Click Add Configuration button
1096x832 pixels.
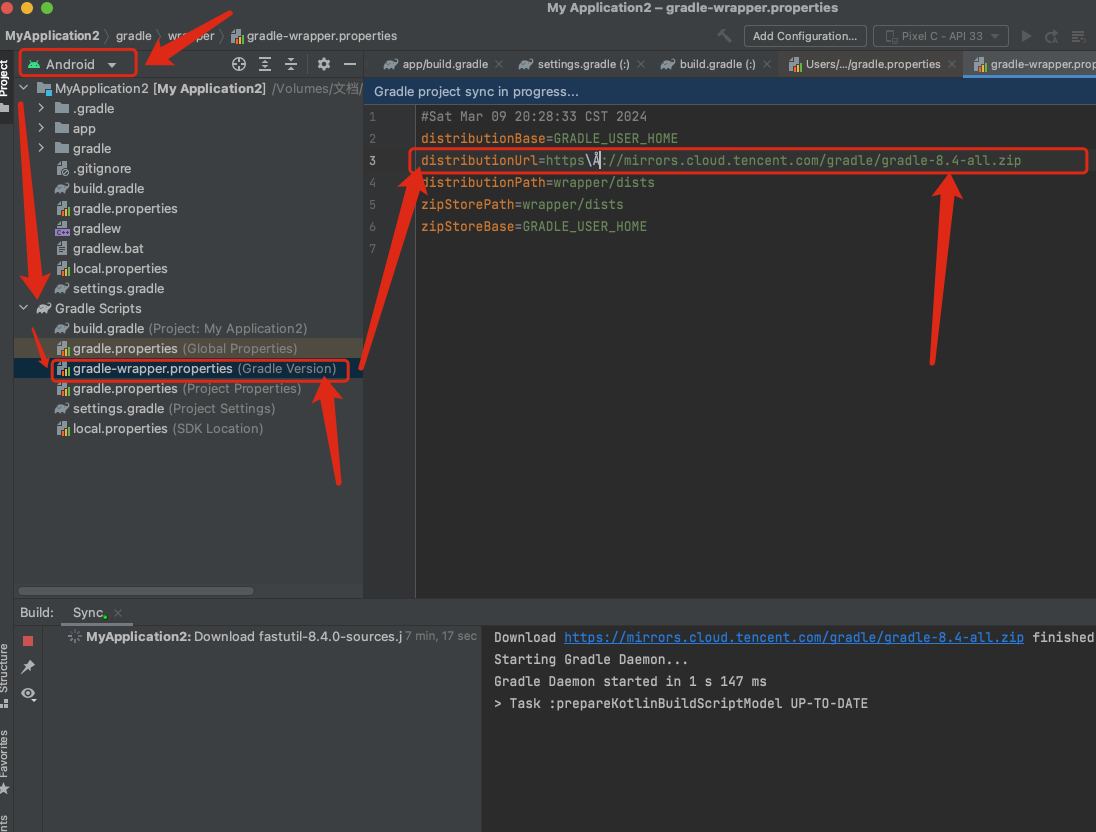[x=805, y=36]
